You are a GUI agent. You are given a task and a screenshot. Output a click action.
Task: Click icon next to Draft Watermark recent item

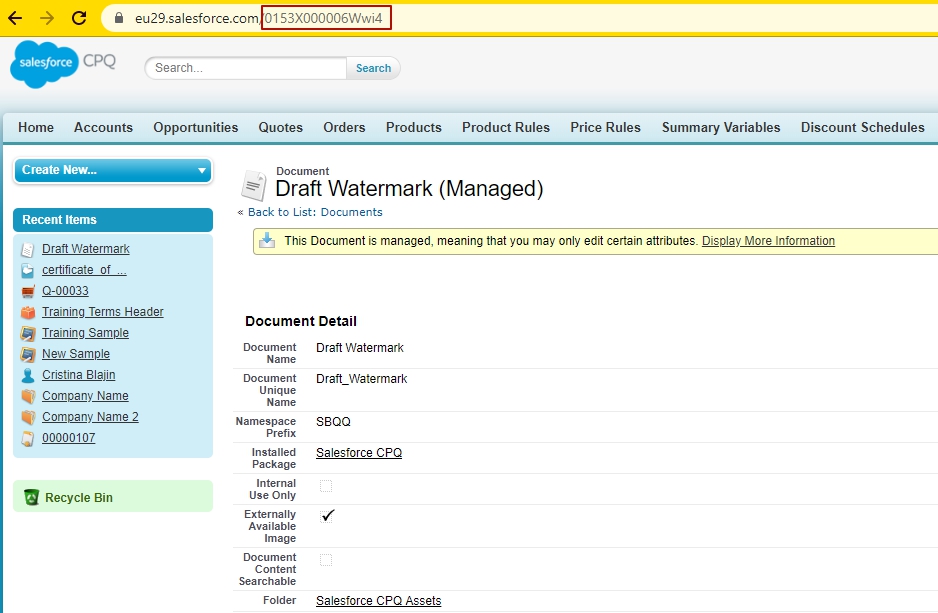coord(28,249)
